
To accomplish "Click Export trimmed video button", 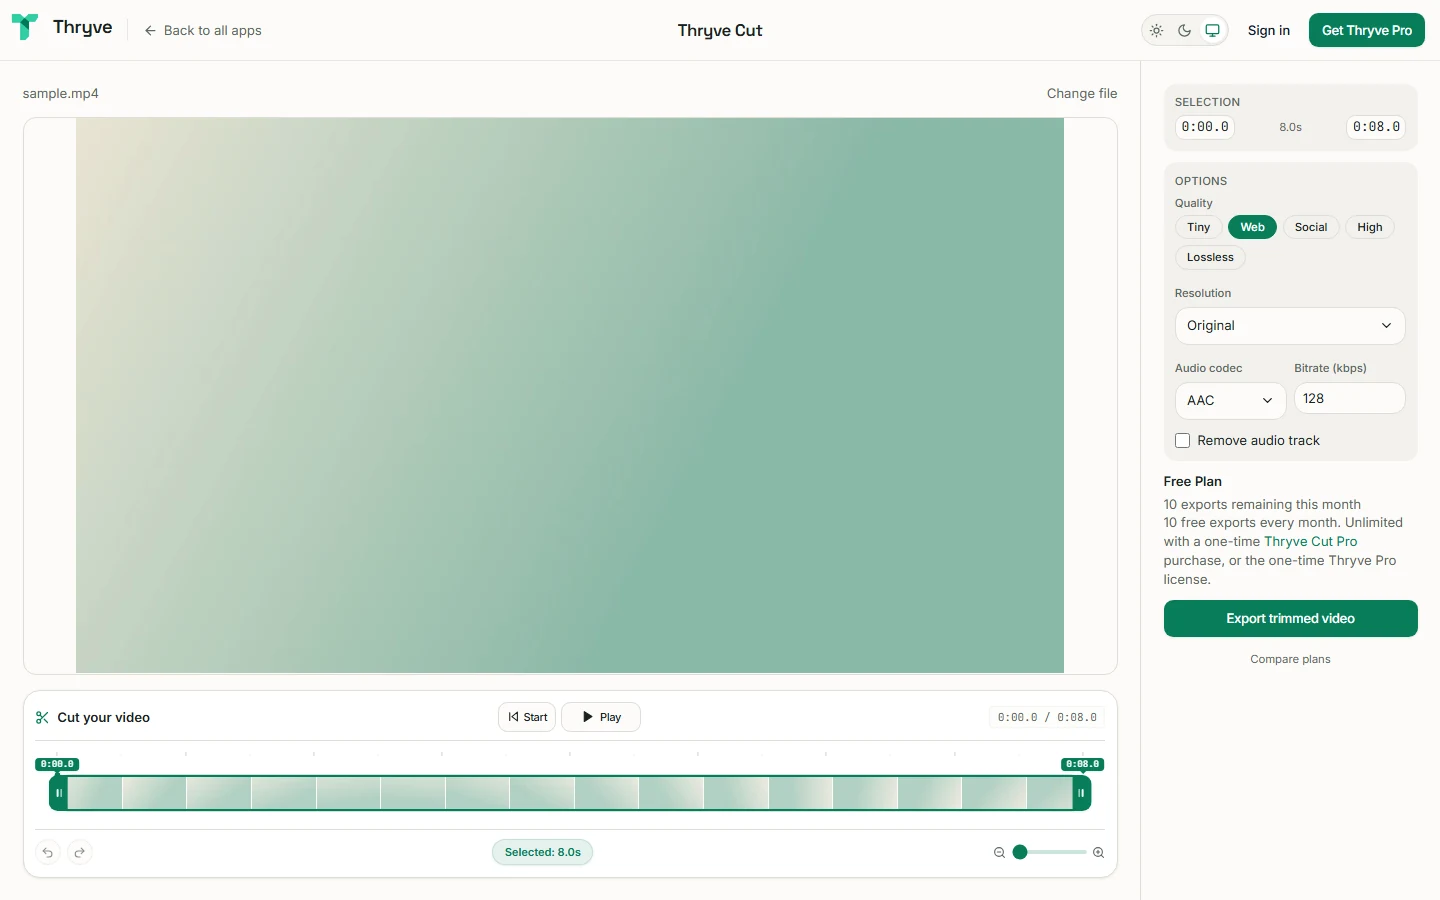I will pos(1291,619).
